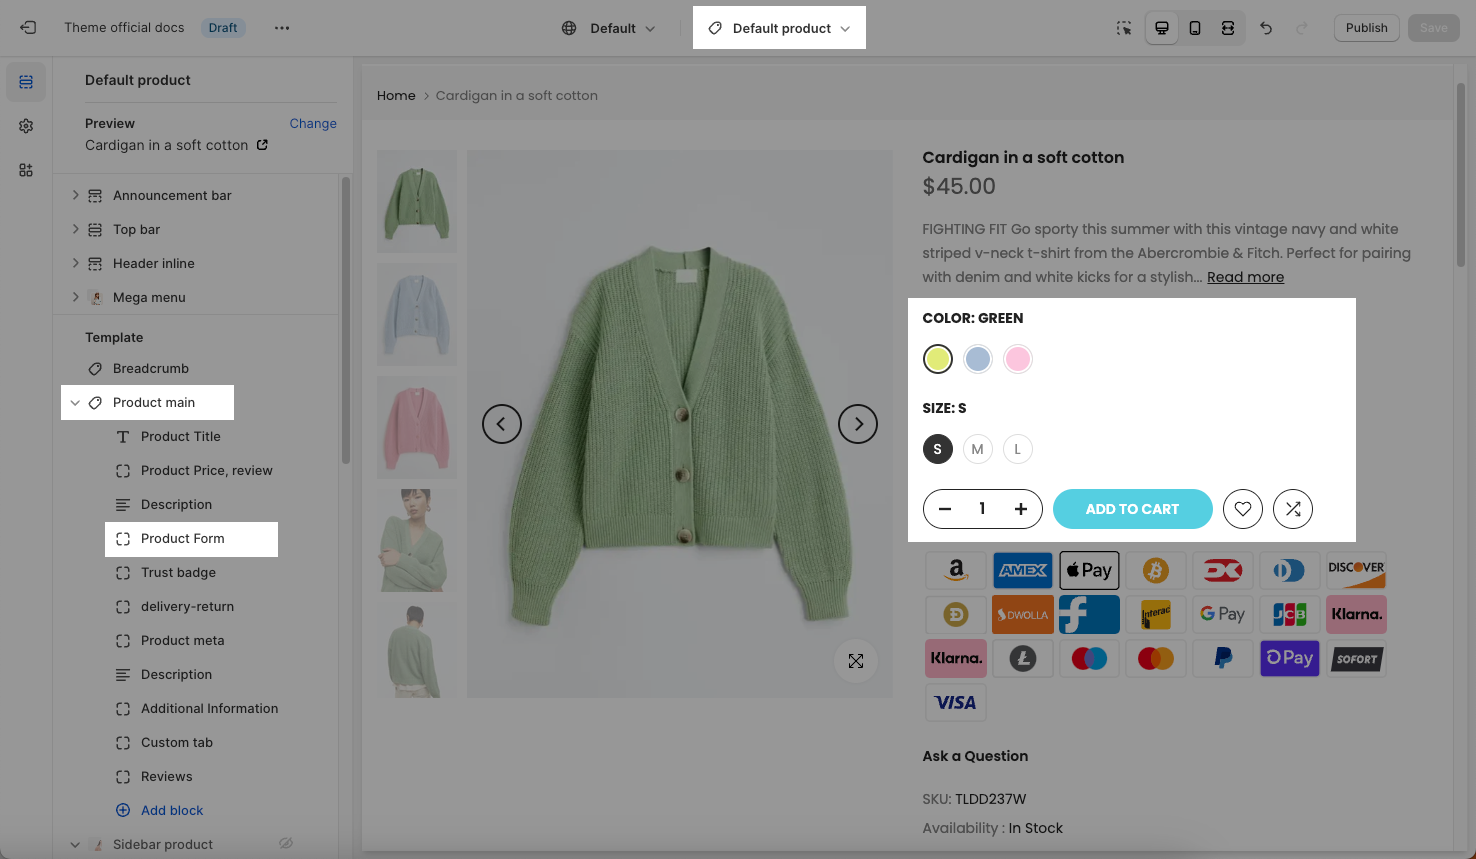Expand the Header inline section

(x=75, y=263)
